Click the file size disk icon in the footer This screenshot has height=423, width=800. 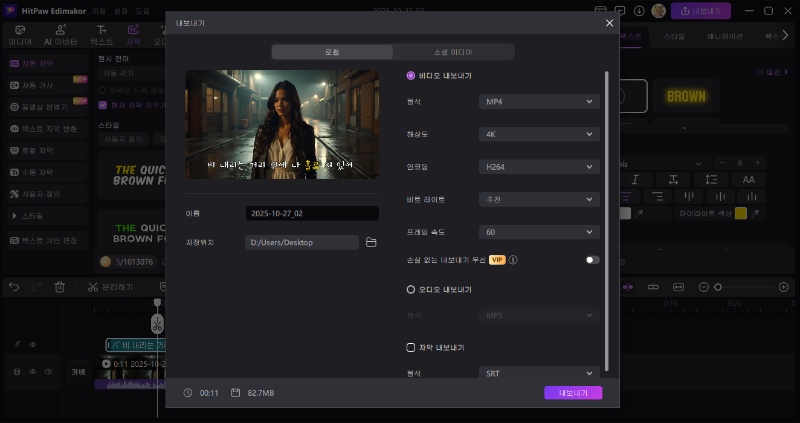(x=235, y=393)
